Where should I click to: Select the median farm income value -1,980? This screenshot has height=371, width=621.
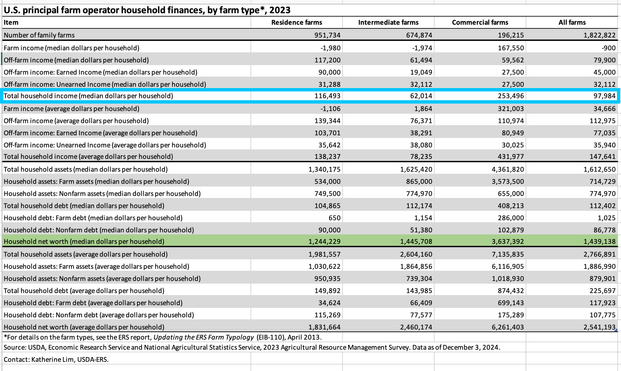coord(330,48)
